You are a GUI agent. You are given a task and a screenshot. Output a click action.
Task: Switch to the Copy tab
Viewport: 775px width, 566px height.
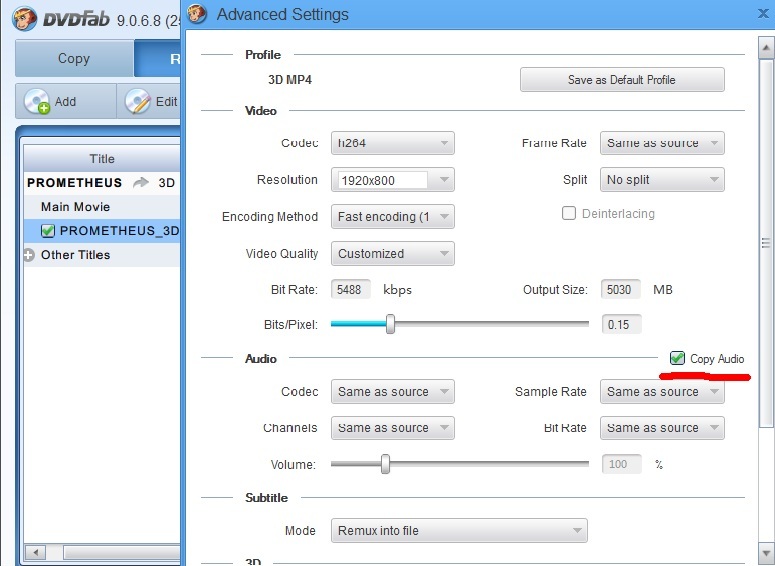[74, 58]
